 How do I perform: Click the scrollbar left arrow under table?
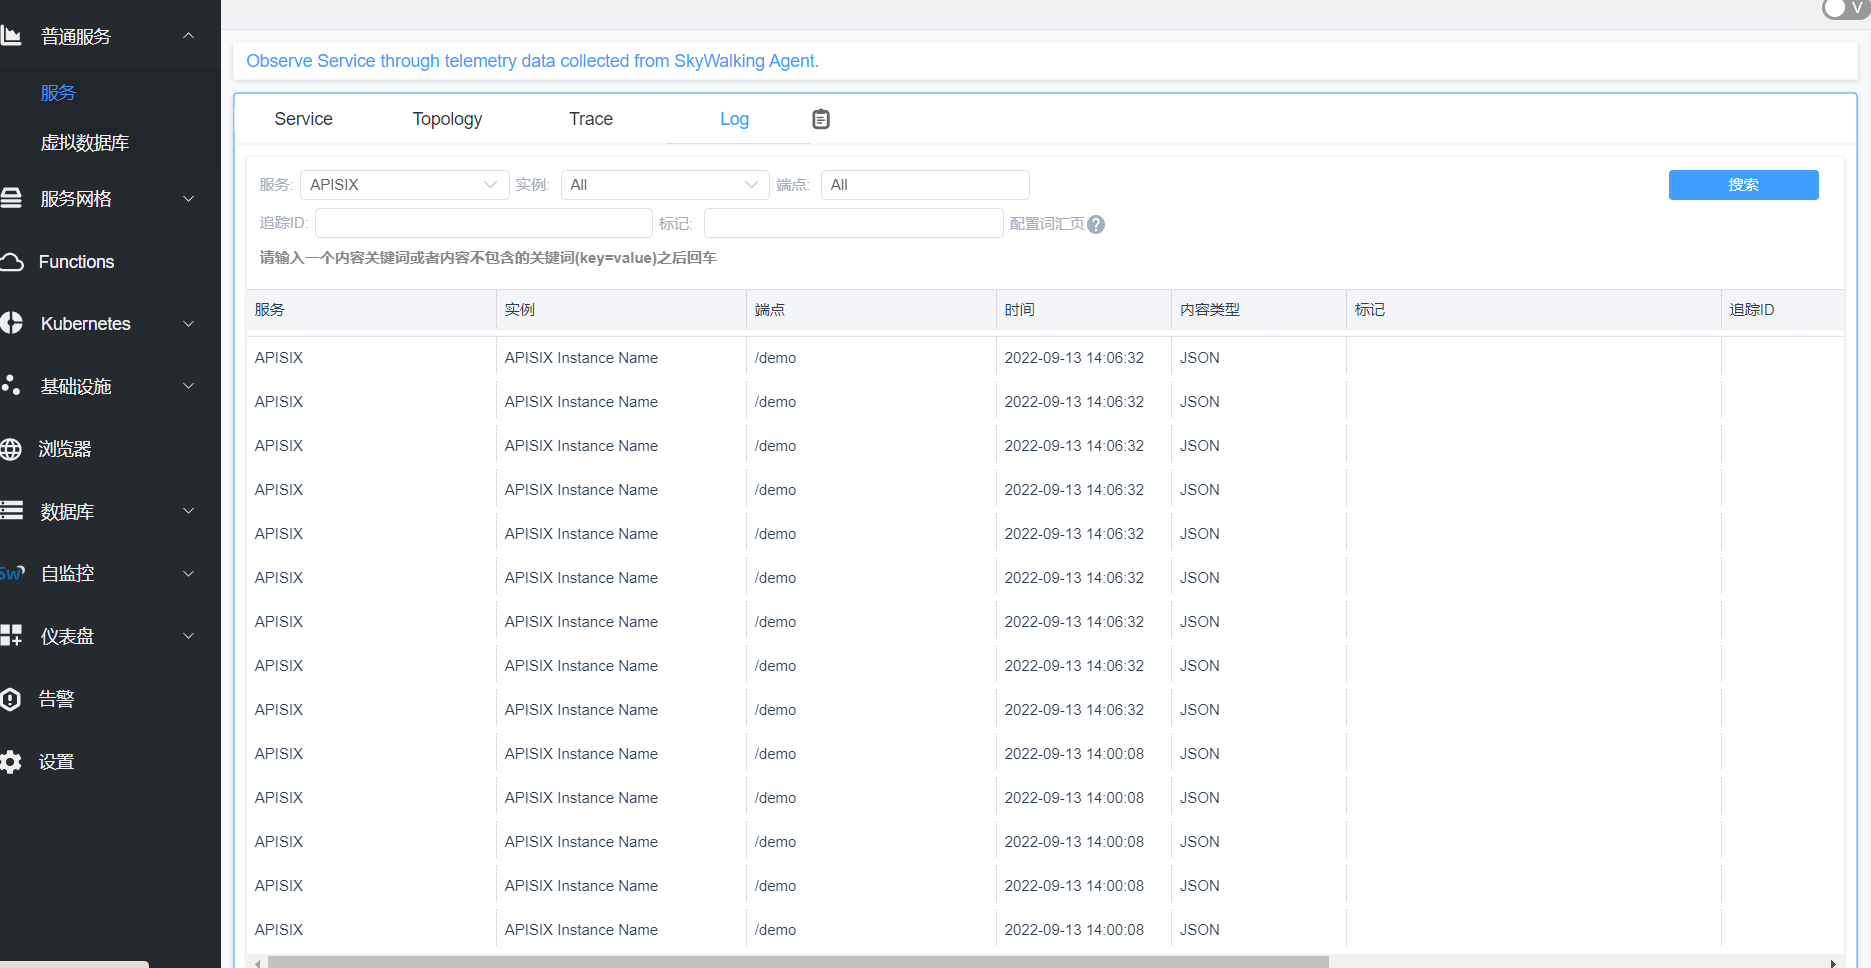click(258, 963)
